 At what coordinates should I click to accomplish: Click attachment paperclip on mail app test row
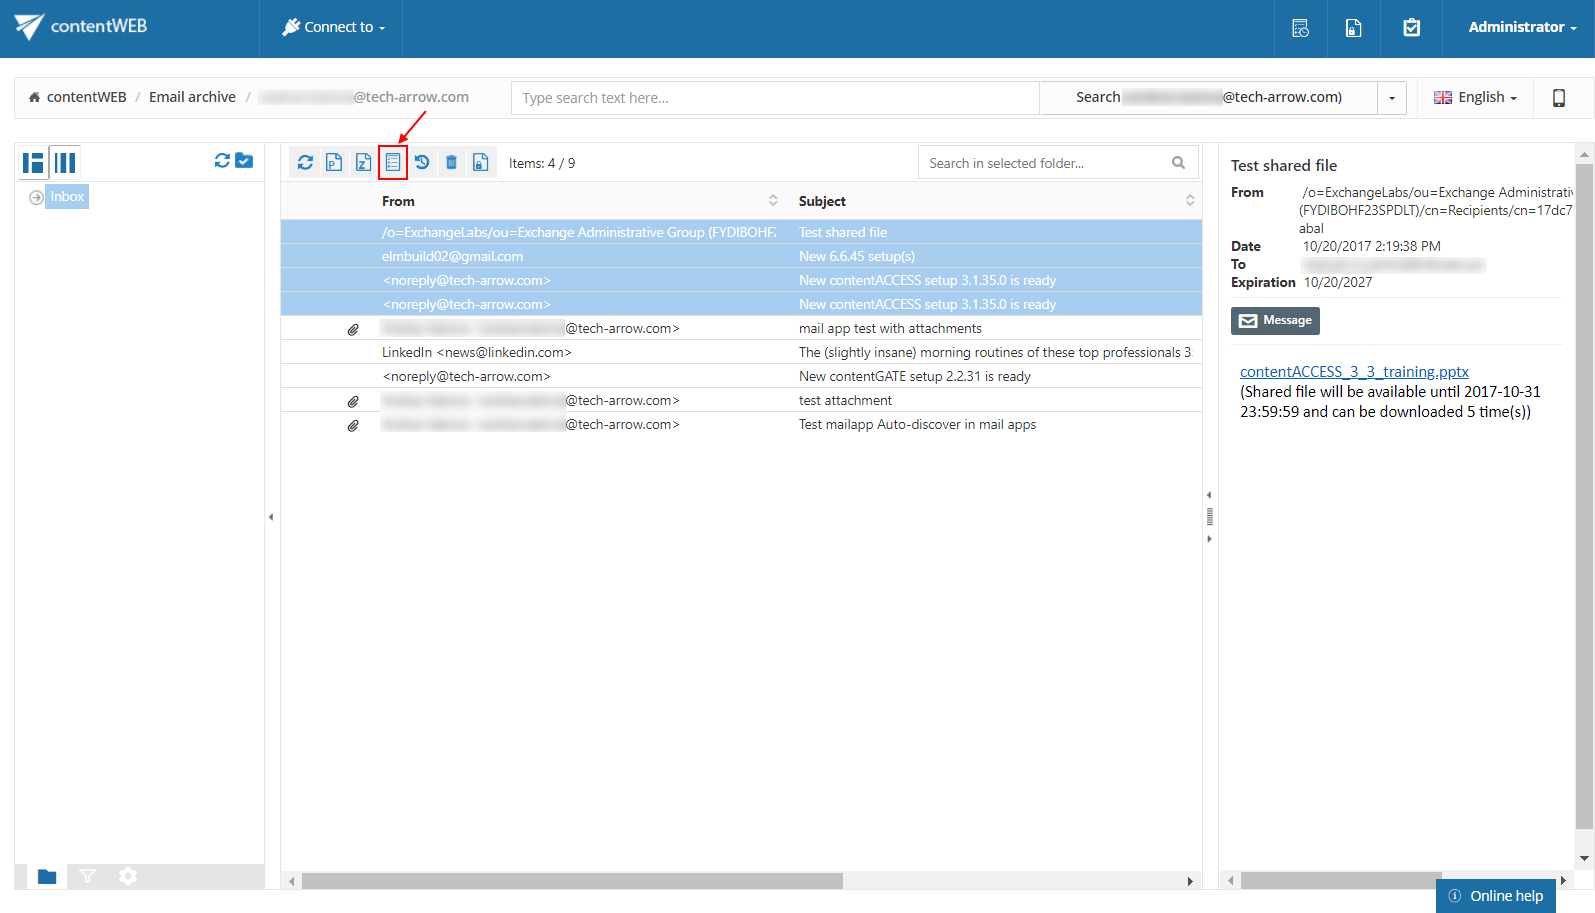pyautogui.click(x=353, y=329)
